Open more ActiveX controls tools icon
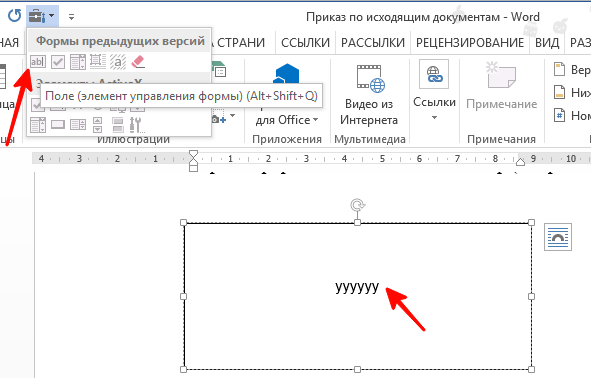591x378 pixels. [136, 125]
